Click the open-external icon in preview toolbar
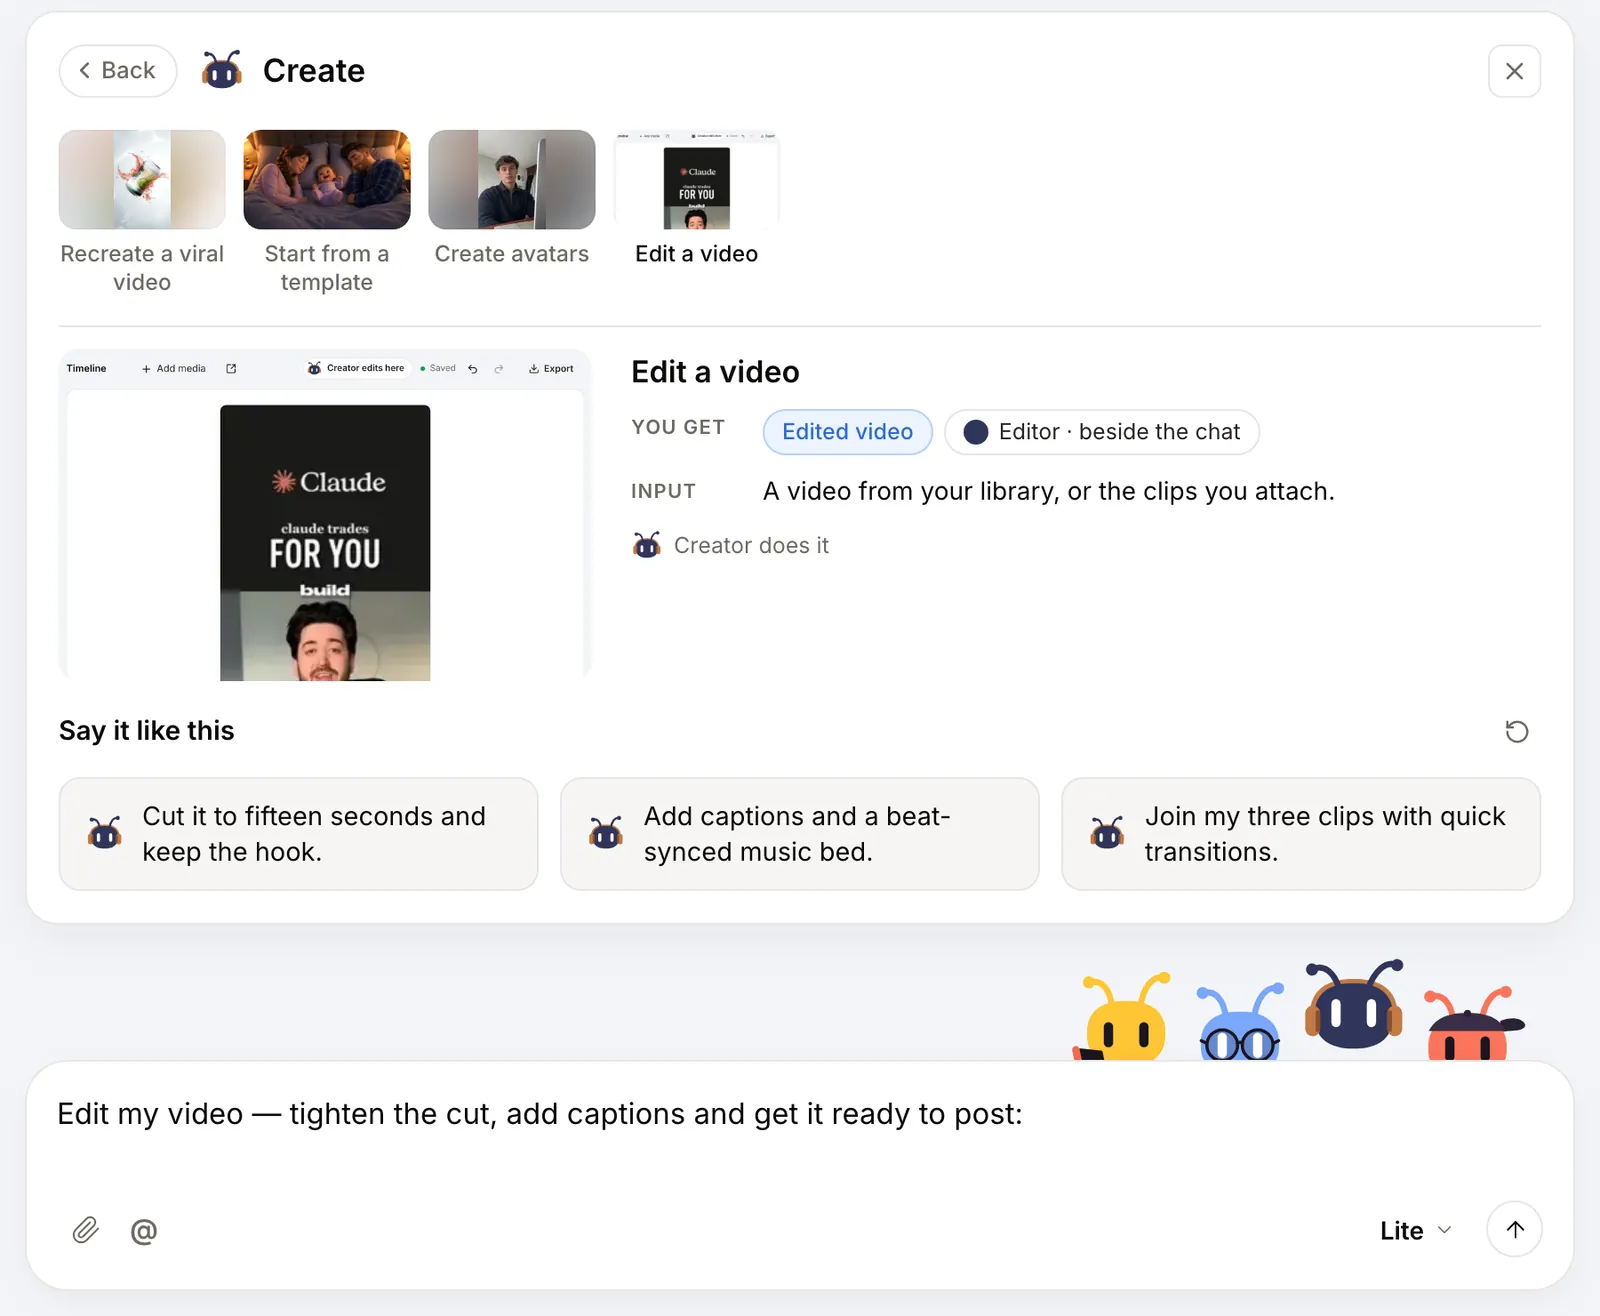Image resolution: width=1600 pixels, height=1316 pixels. click(x=231, y=369)
